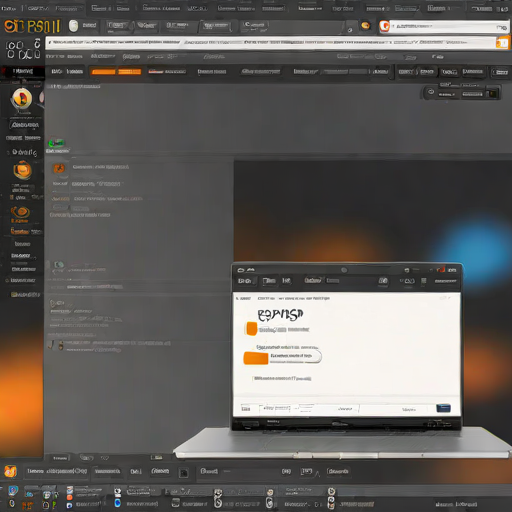Open the round yellow-red avatar icon in the left sidebar
The width and height of the screenshot is (512, 512).
click(22, 99)
